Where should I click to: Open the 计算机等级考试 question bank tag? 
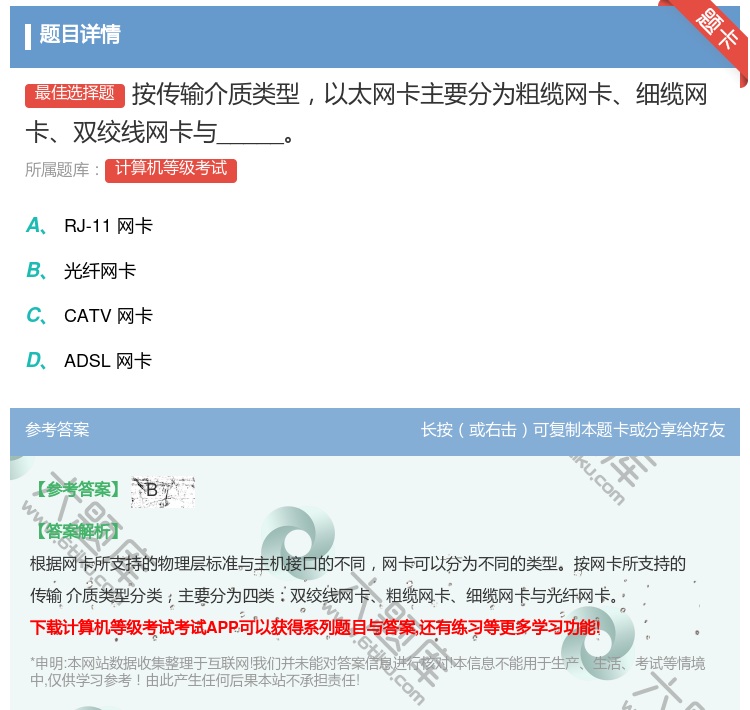pyautogui.click(x=171, y=170)
